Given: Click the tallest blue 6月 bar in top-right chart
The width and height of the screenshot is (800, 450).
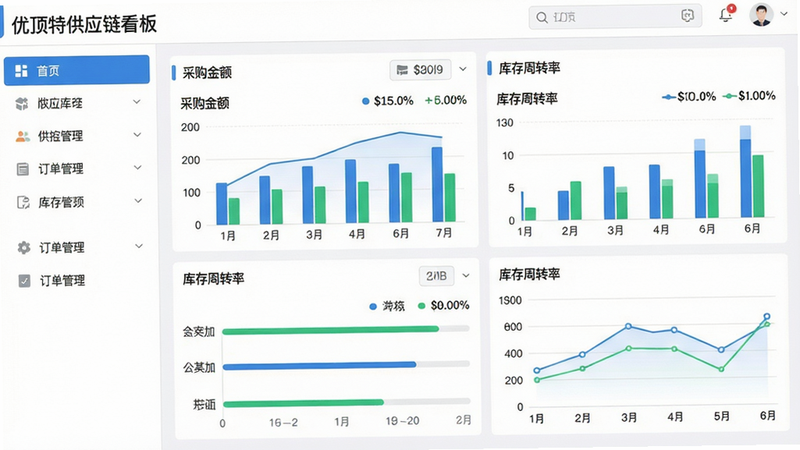Looking at the screenshot, I should (745, 171).
